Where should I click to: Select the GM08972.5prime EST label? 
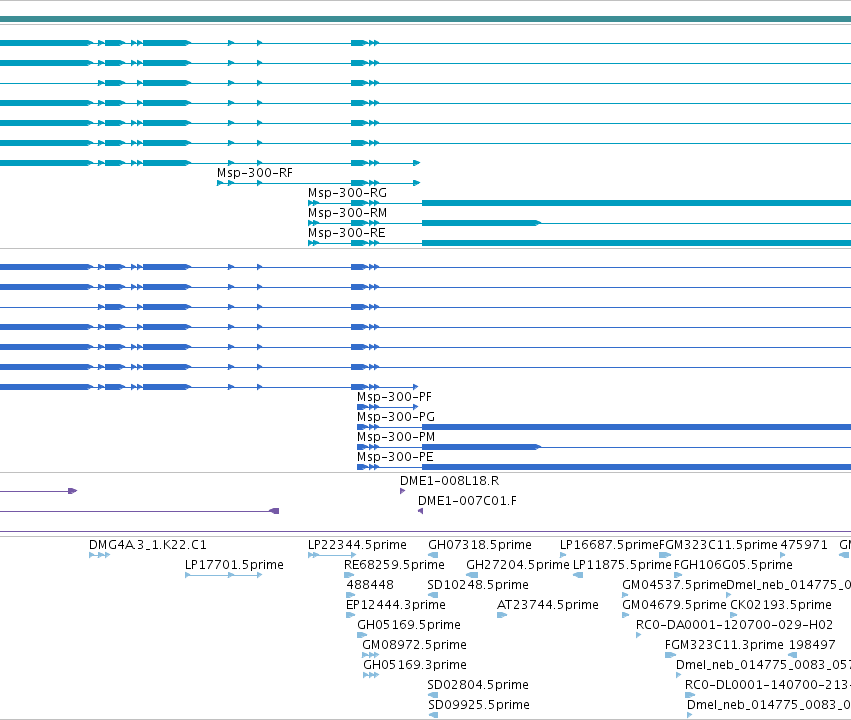414,646
